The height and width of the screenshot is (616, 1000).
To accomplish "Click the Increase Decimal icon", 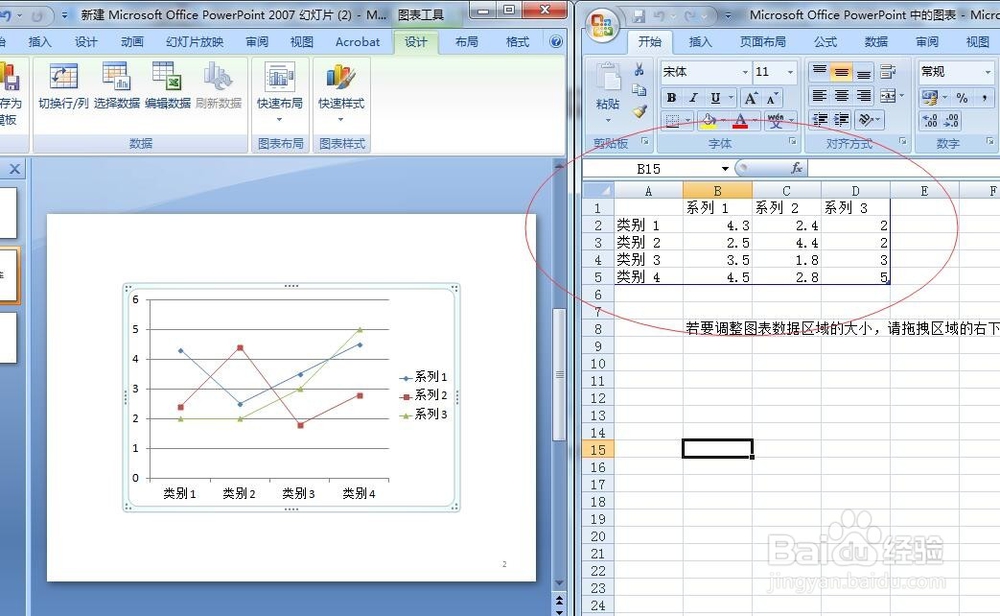I will click(x=930, y=121).
